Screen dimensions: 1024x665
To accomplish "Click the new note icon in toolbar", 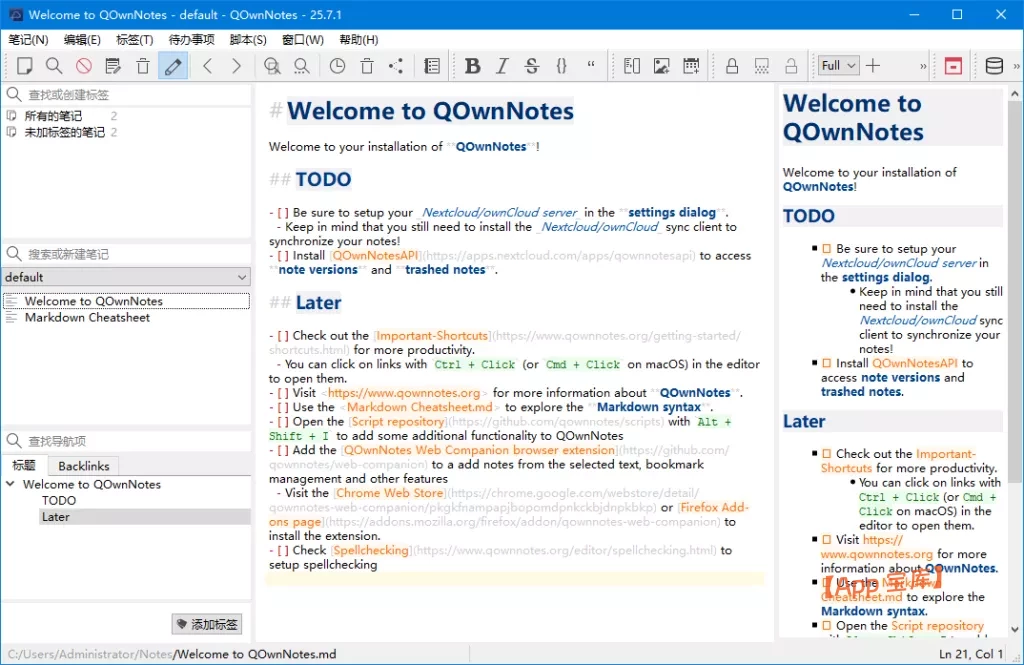I will coord(25,66).
